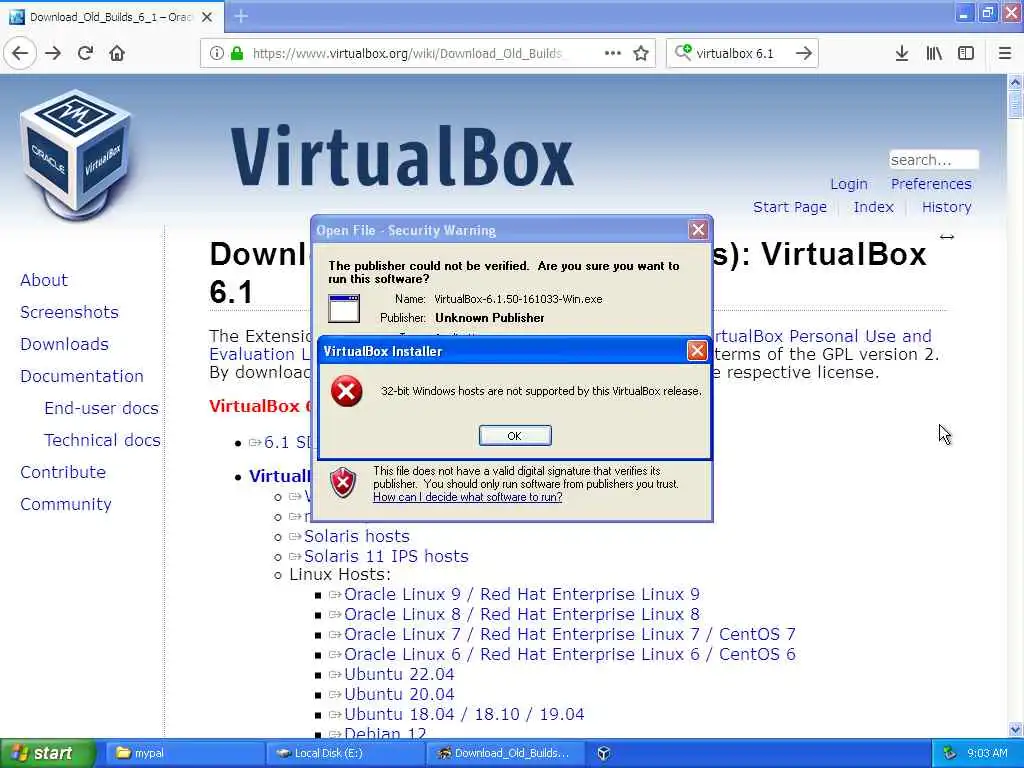Click the browser Back arrow button

coord(20,53)
